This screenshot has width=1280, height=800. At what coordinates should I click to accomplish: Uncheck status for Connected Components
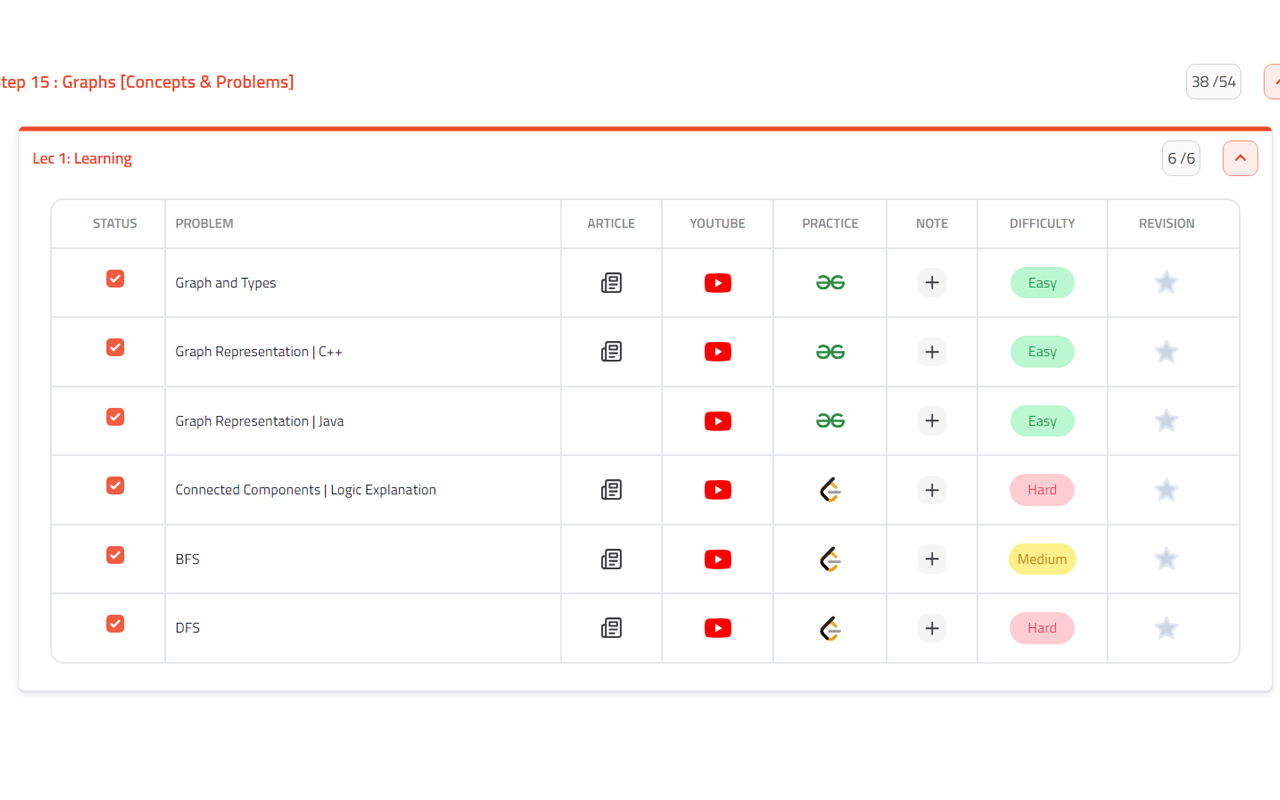click(115, 485)
